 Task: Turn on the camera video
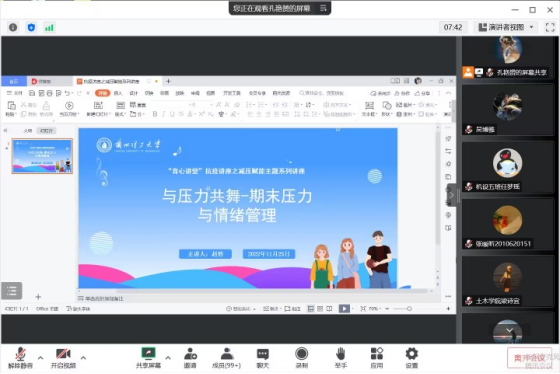[x=63, y=358]
